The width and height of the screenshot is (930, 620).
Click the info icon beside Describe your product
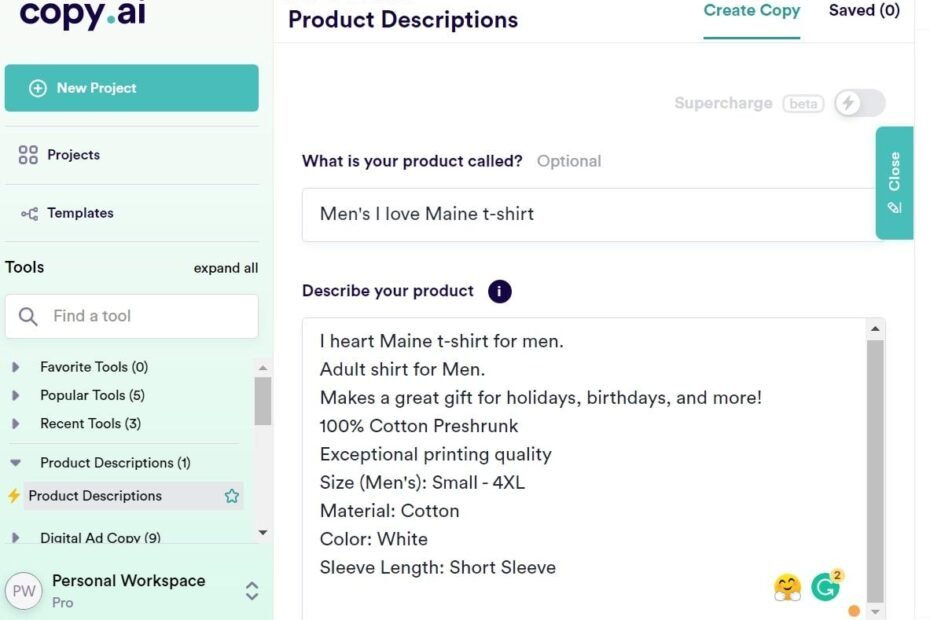pos(499,291)
